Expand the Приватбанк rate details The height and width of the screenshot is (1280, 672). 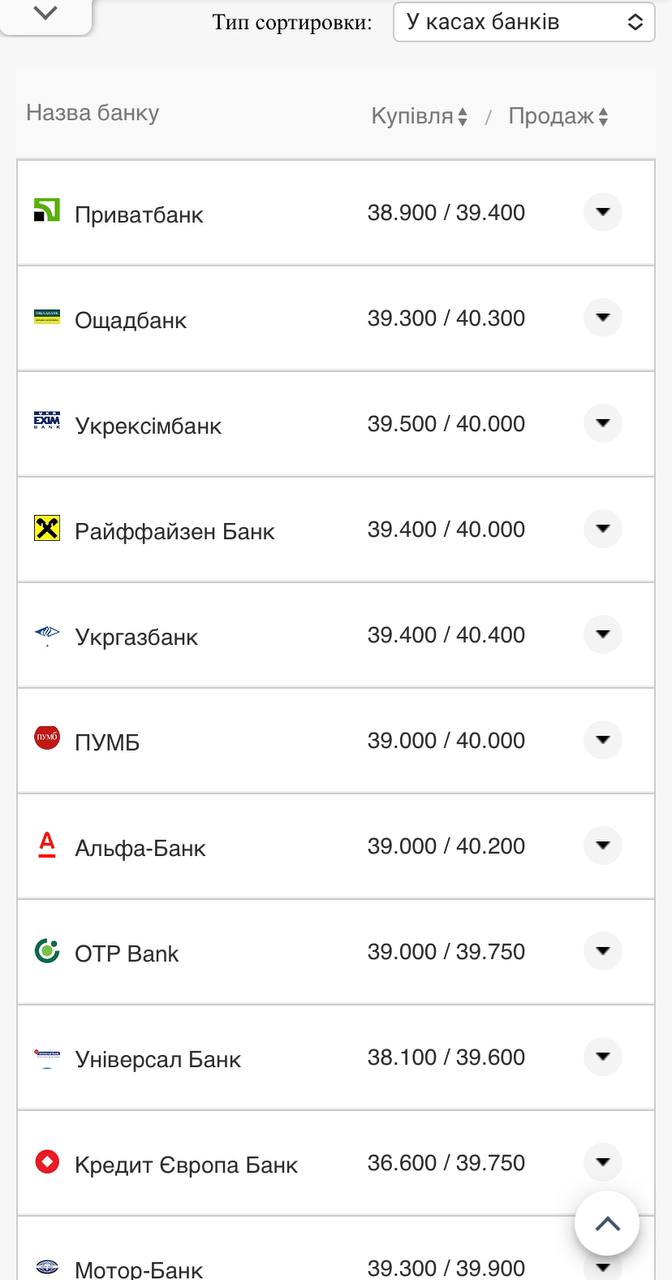tap(602, 212)
